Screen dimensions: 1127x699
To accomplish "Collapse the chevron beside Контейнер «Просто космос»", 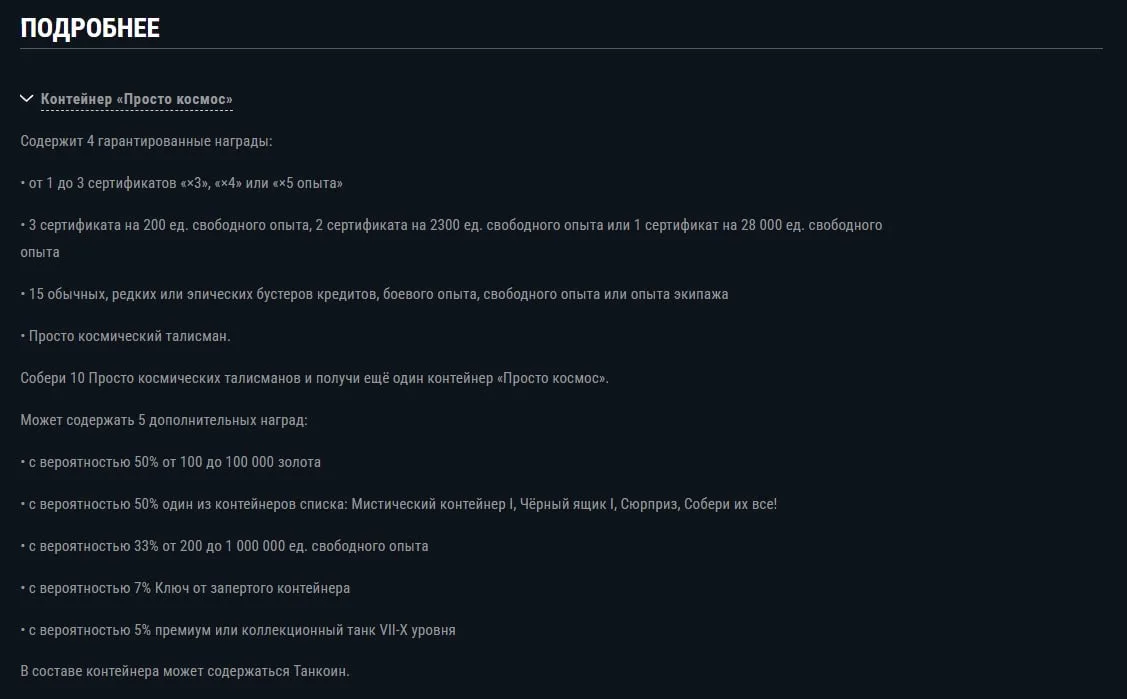I will pos(27,98).
